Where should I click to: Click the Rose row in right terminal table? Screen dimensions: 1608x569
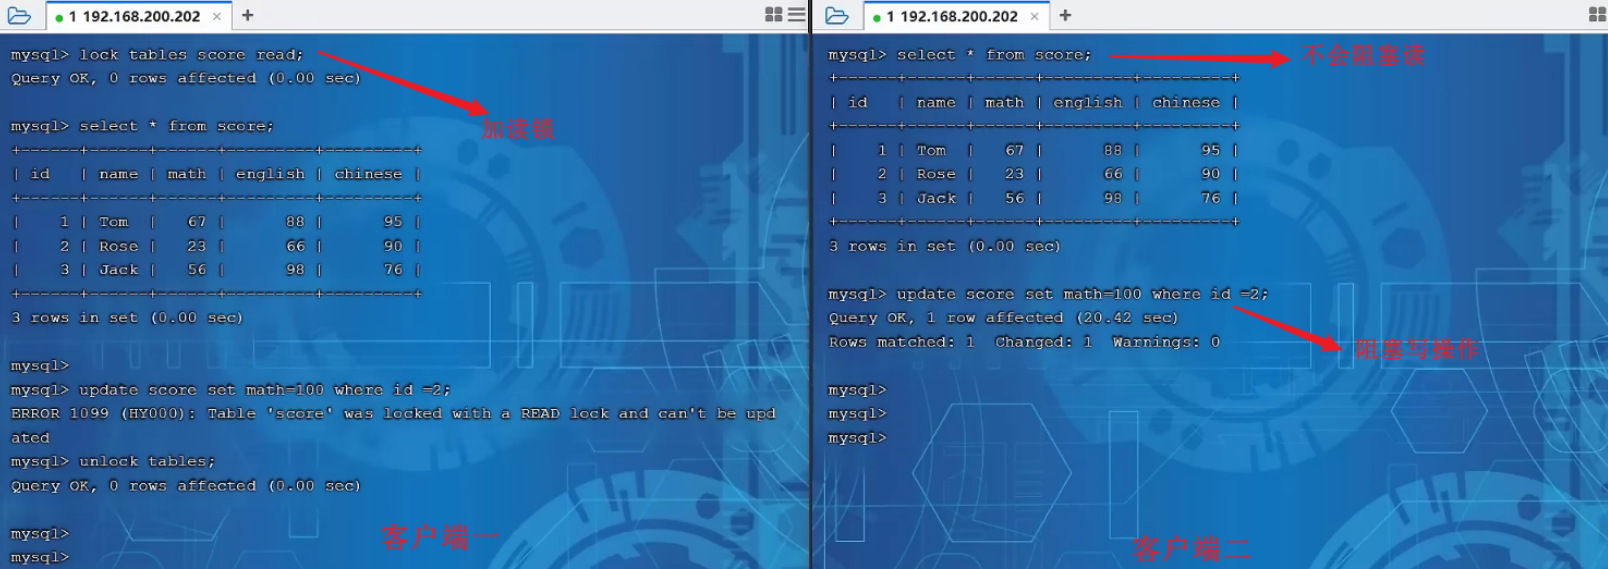[x=1034, y=174]
